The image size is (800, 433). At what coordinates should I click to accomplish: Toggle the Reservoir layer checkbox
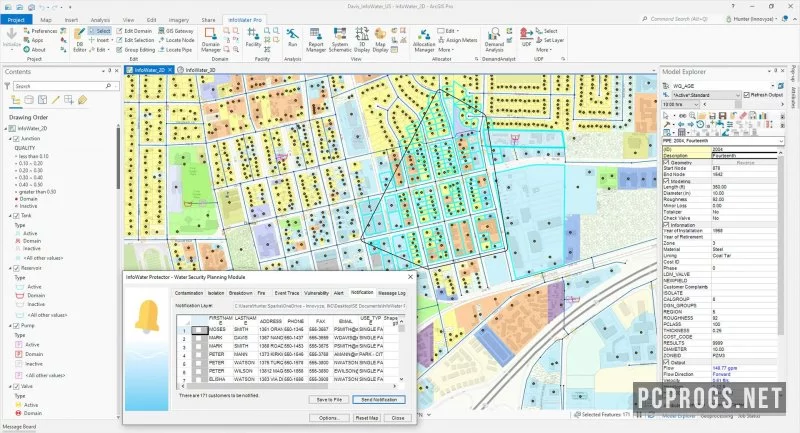[16, 268]
